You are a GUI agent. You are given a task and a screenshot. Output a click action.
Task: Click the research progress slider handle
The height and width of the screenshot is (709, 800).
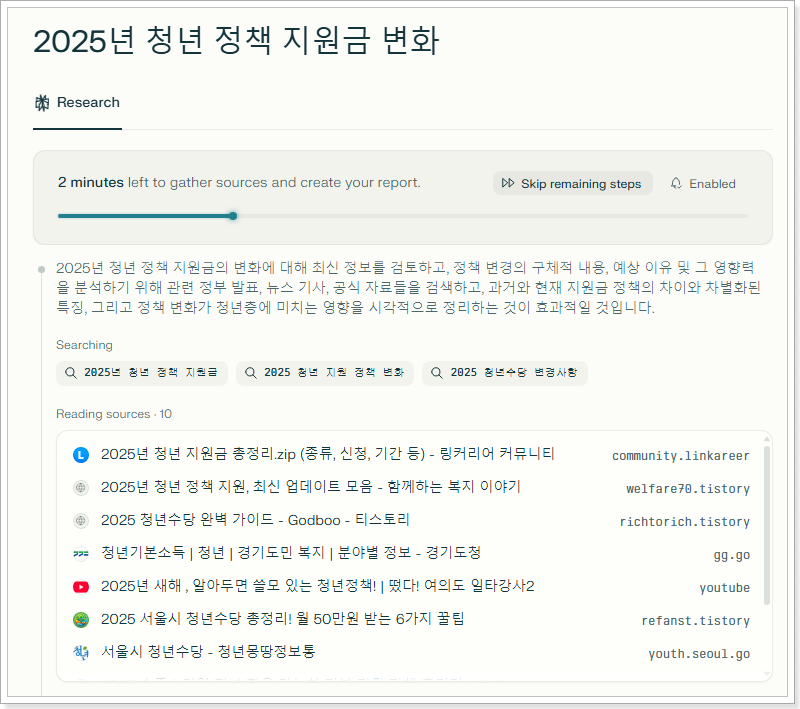tap(233, 215)
